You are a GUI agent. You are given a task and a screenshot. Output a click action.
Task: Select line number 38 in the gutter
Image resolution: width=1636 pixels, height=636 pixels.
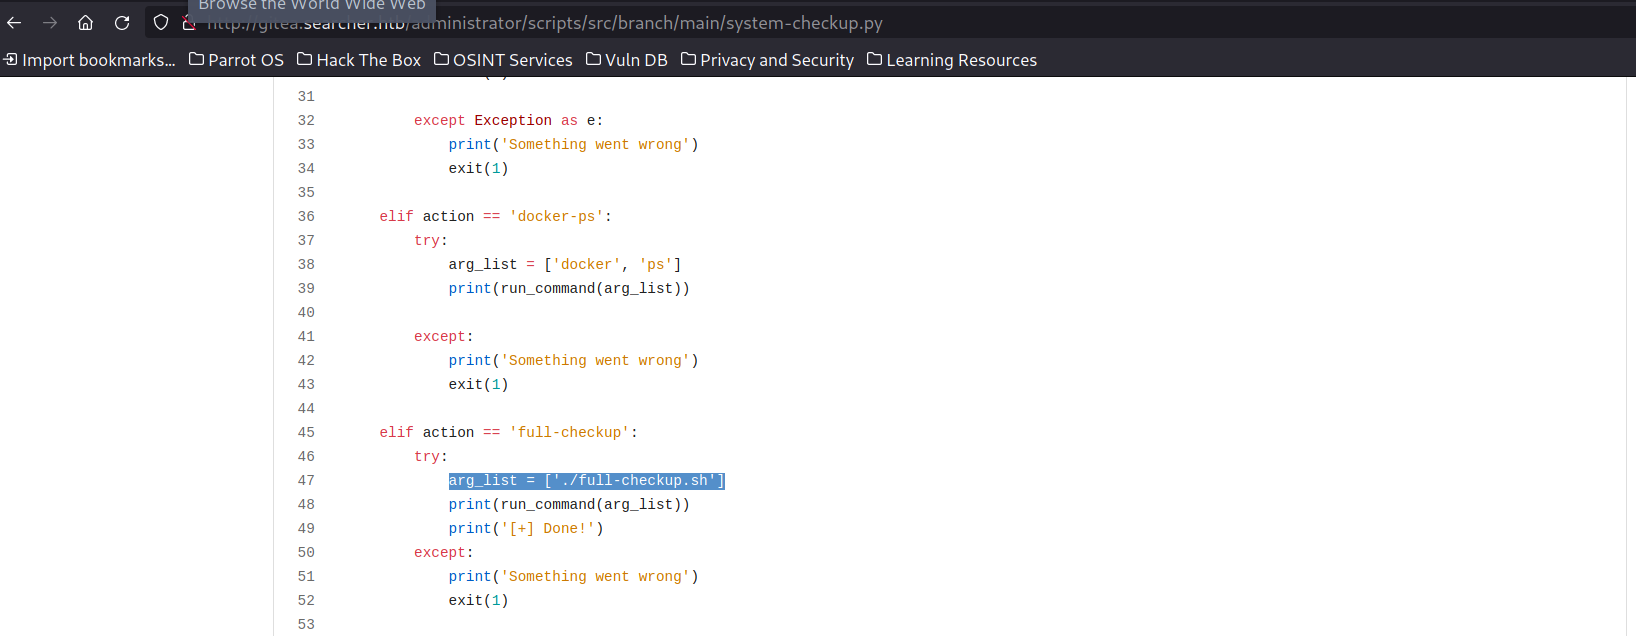point(306,264)
